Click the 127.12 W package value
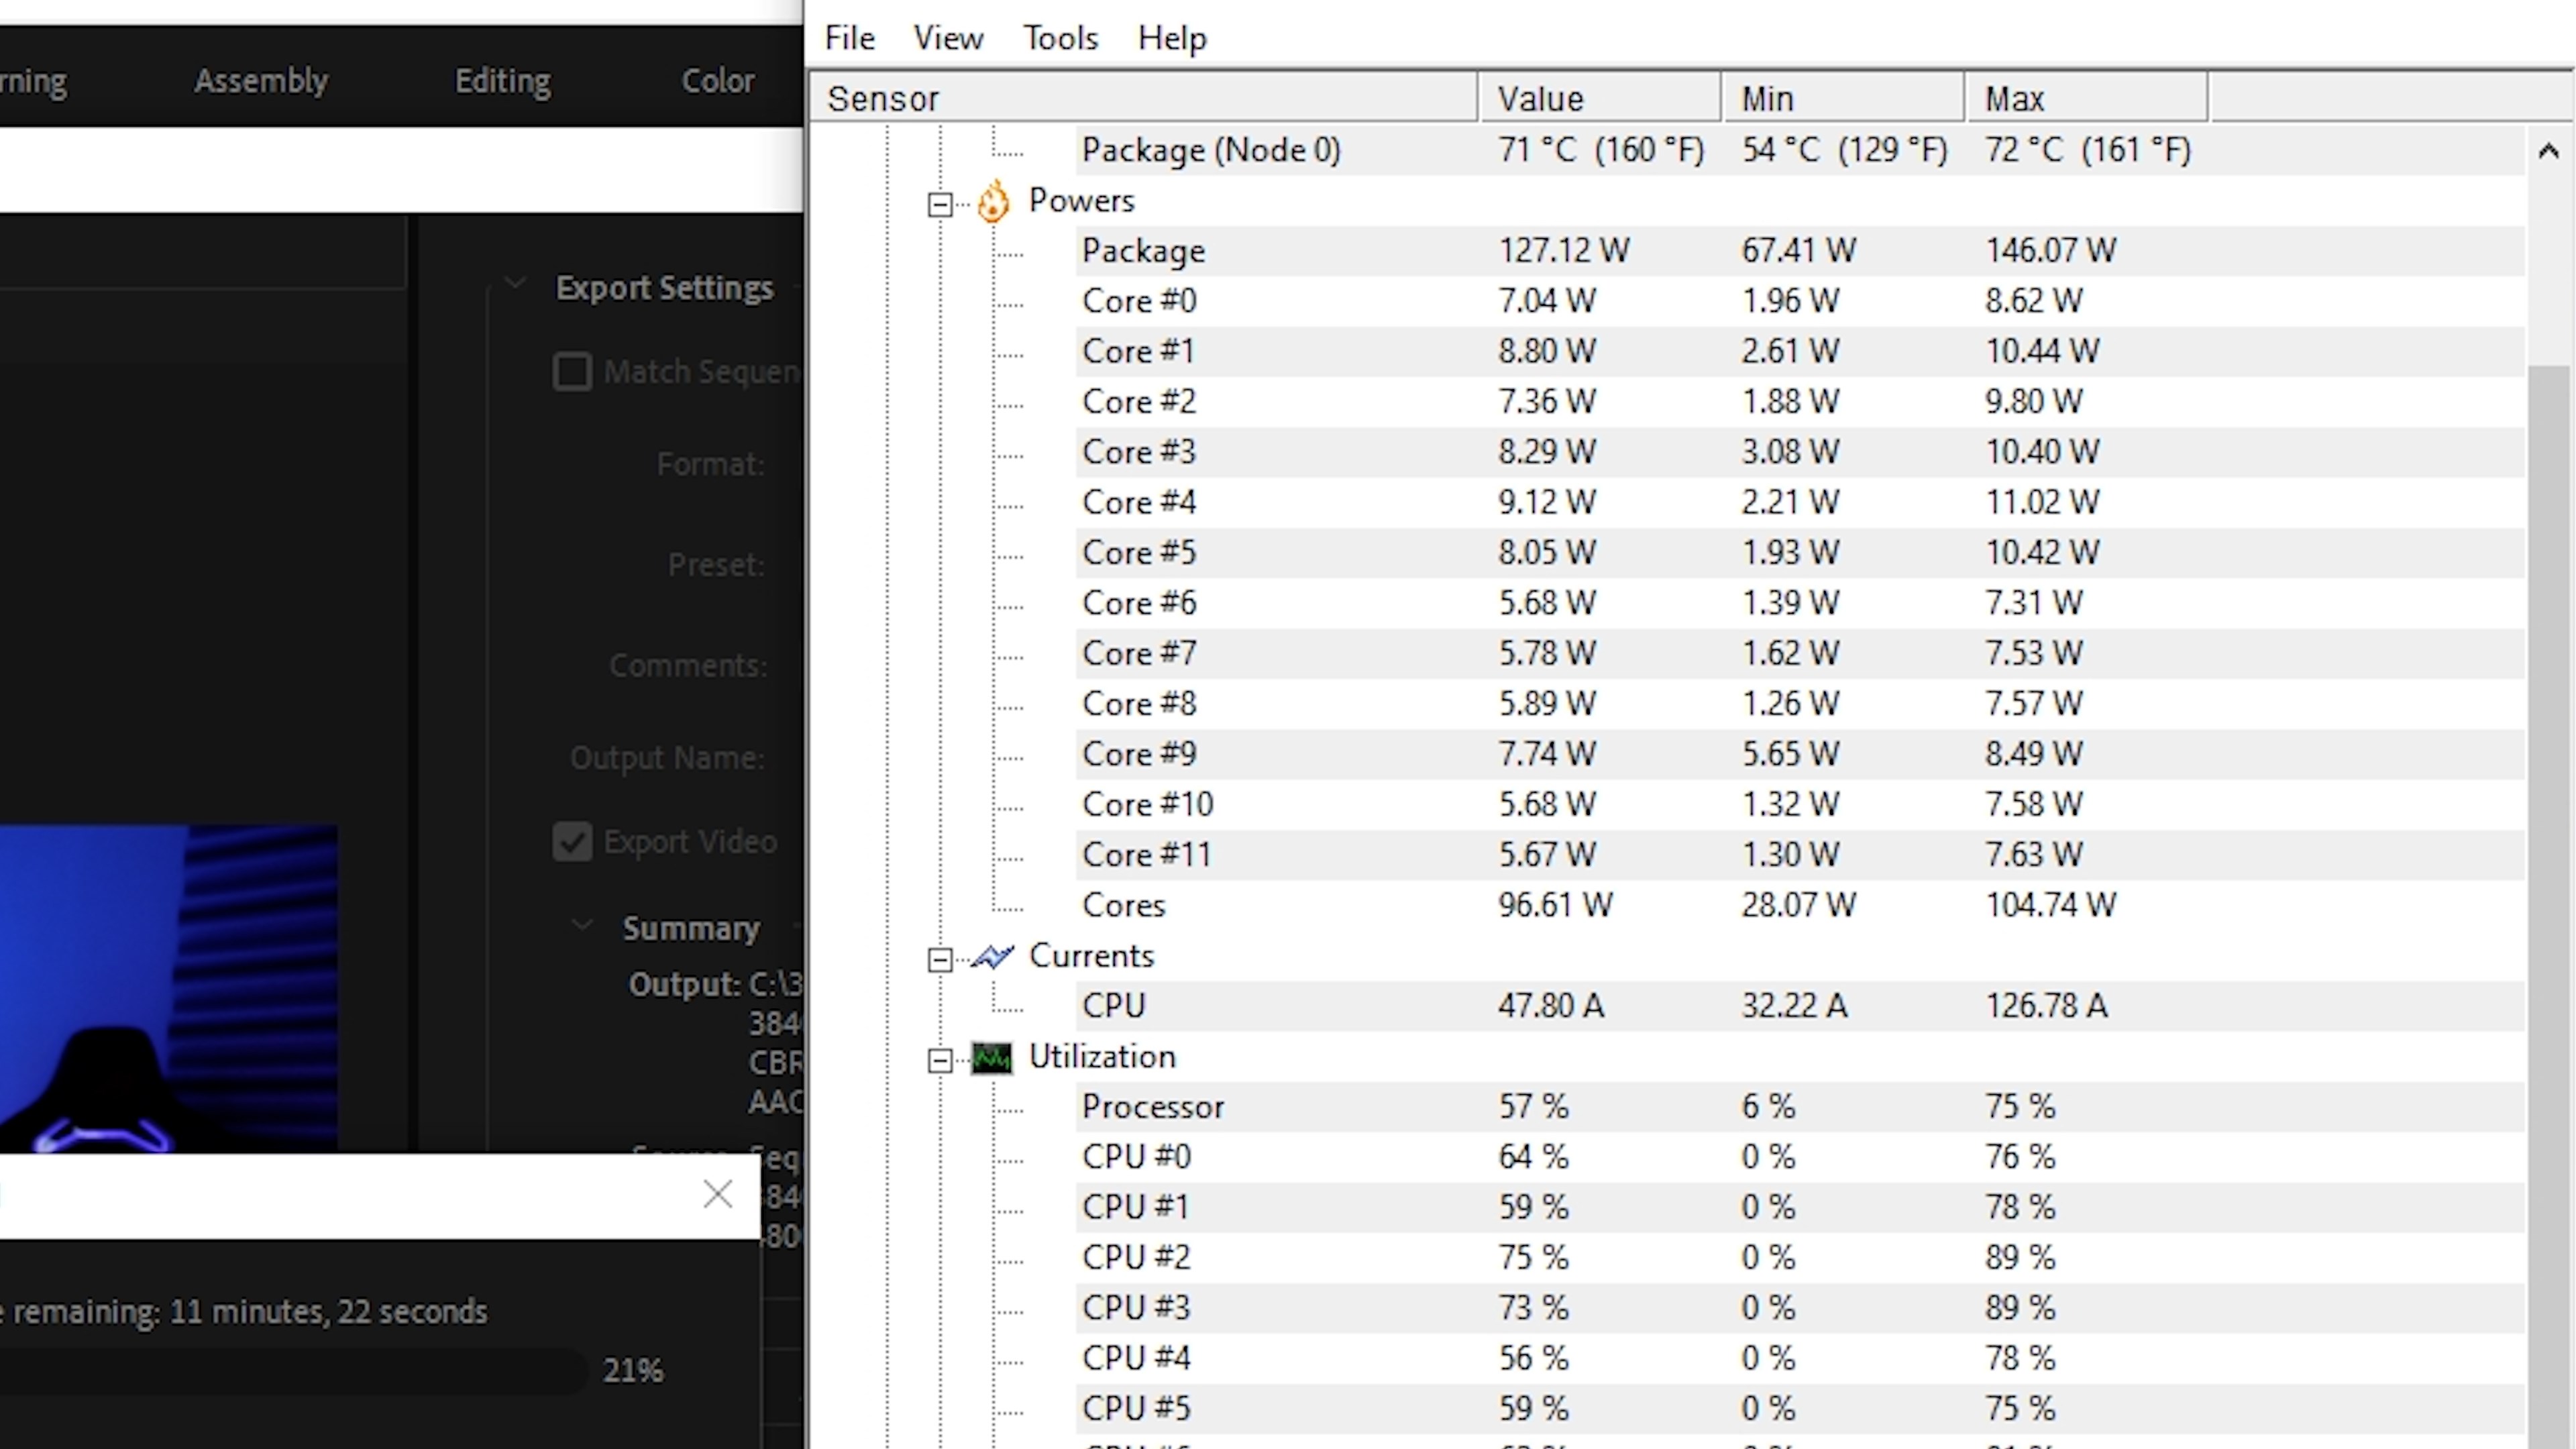This screenshot has height=1449, width=2576. (1563, 250)
